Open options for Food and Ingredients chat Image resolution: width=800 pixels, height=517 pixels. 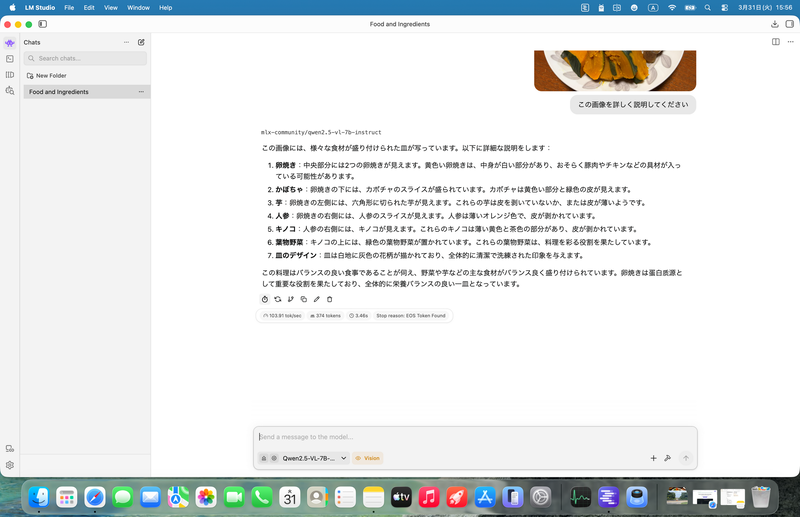click(x=141, y=92)
